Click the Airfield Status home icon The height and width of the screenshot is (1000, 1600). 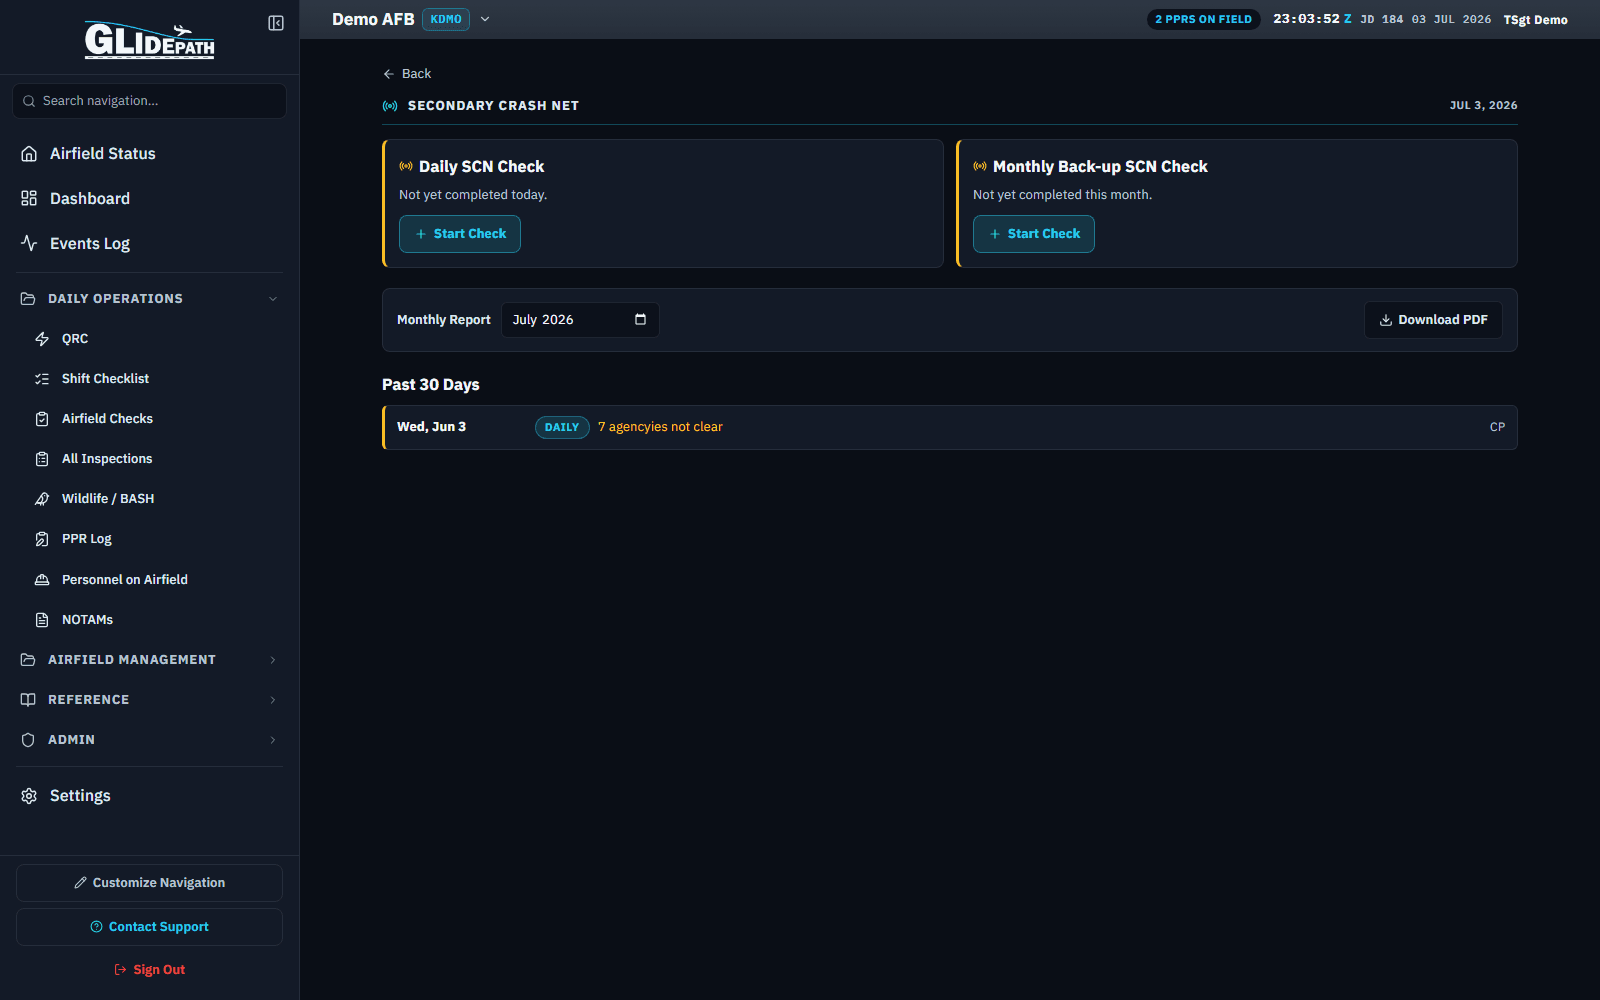click(x=29, y=154)
